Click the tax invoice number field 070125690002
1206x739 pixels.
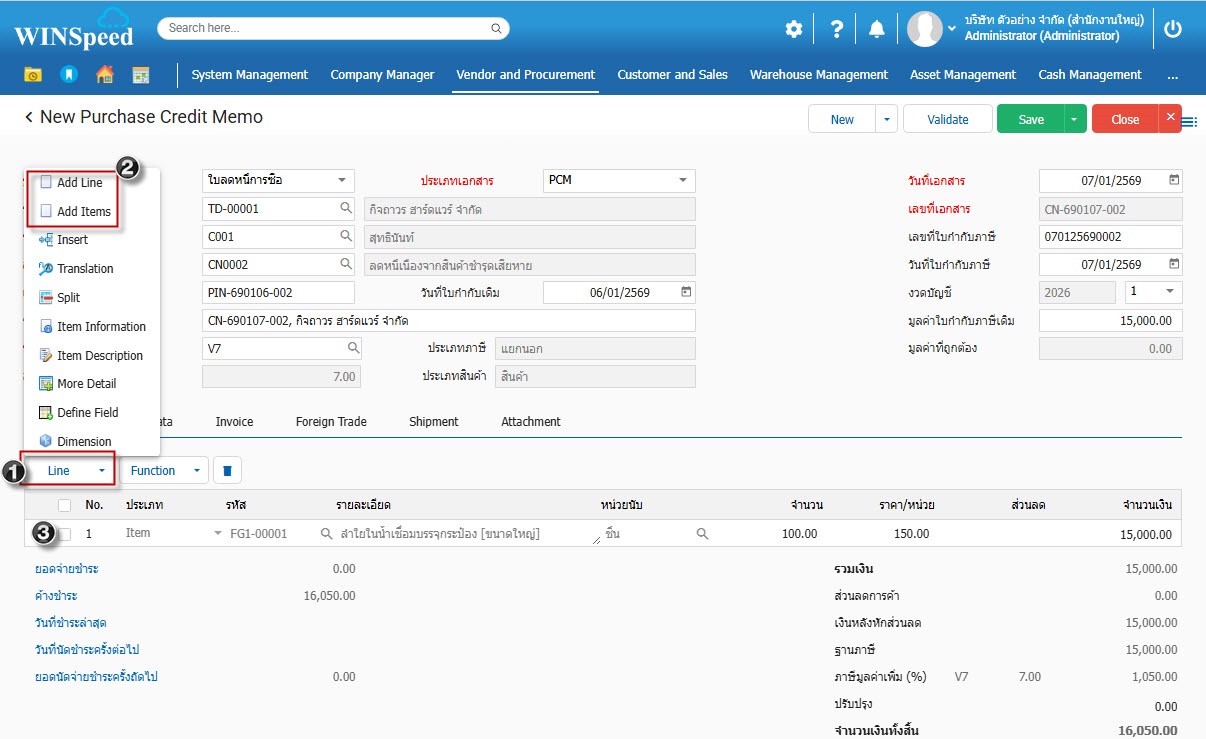pyautogui.click(x=1110, y=237)
